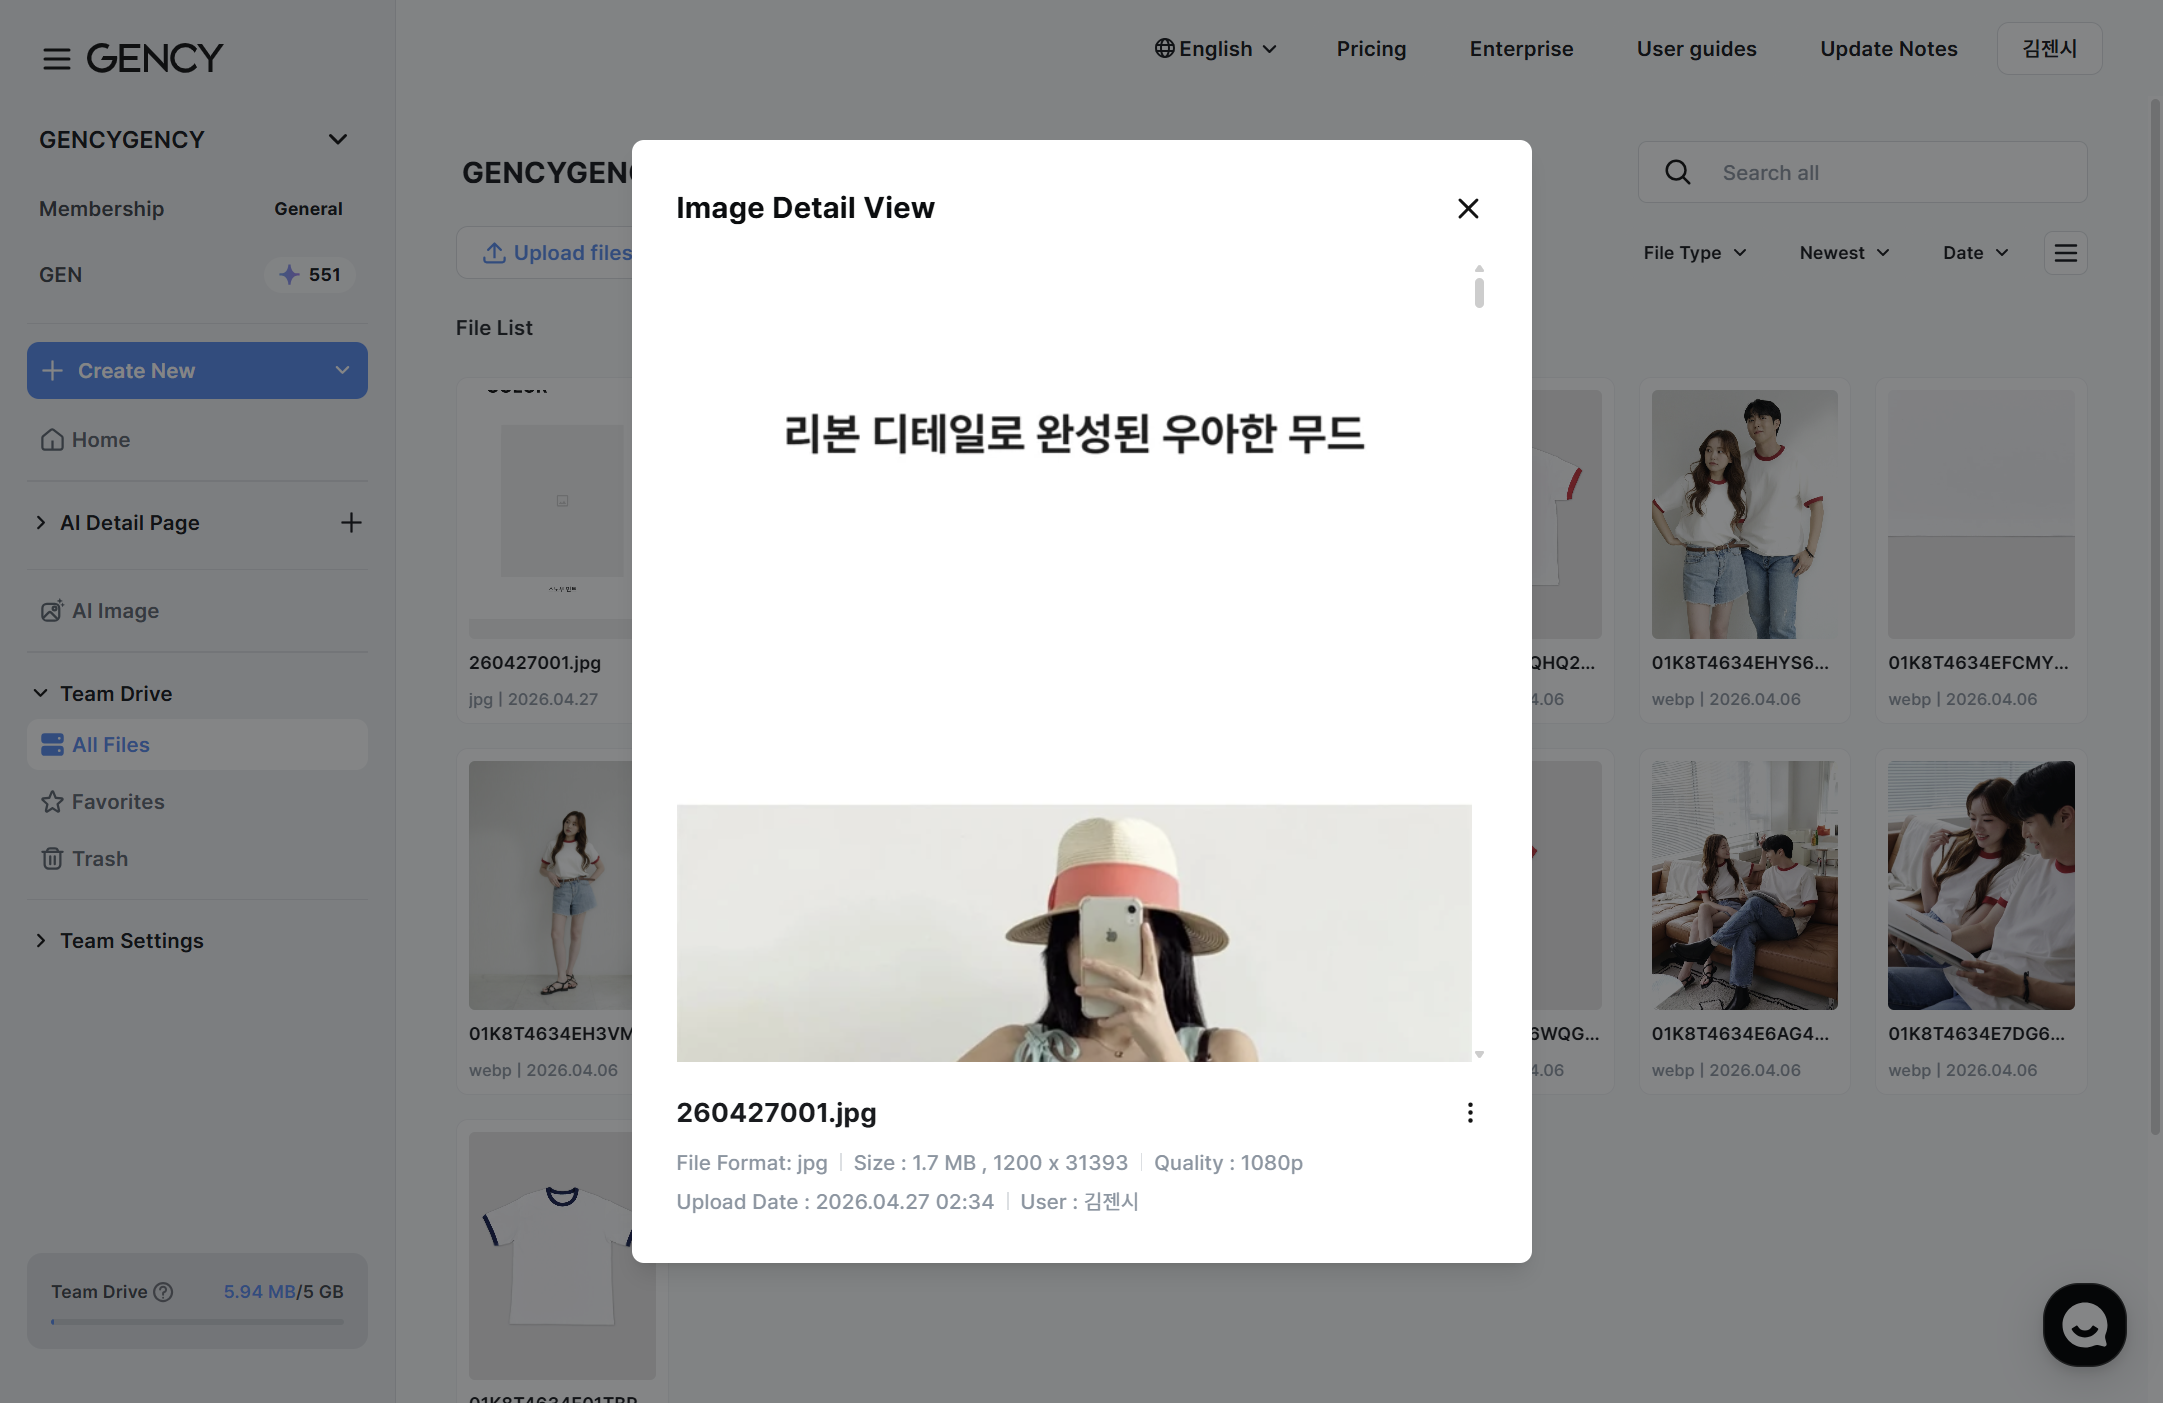Click the GENCY logo
Image resolution: width=2163 pixels, height=1403 pixels.
(x=155, y=58)
